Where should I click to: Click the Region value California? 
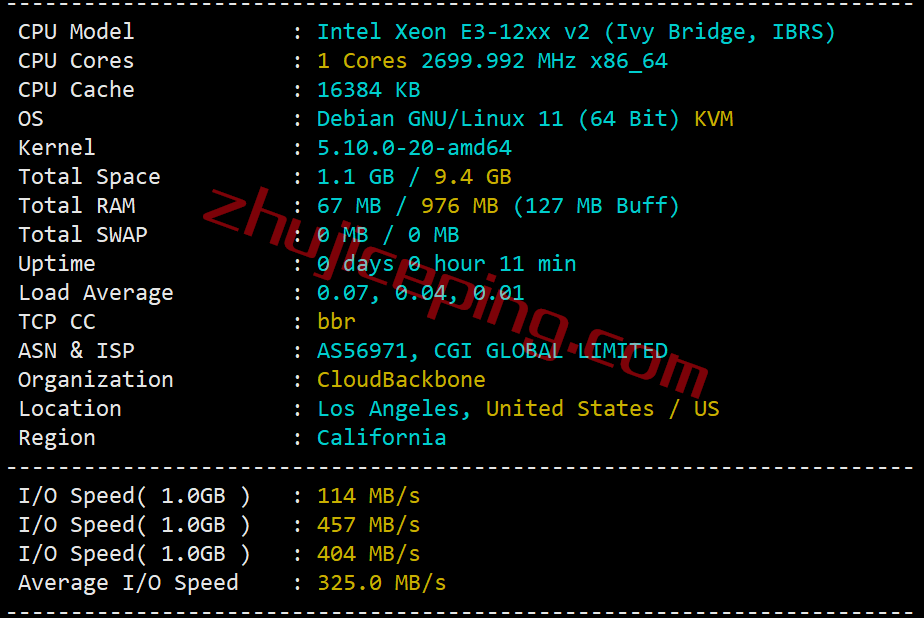381,437
